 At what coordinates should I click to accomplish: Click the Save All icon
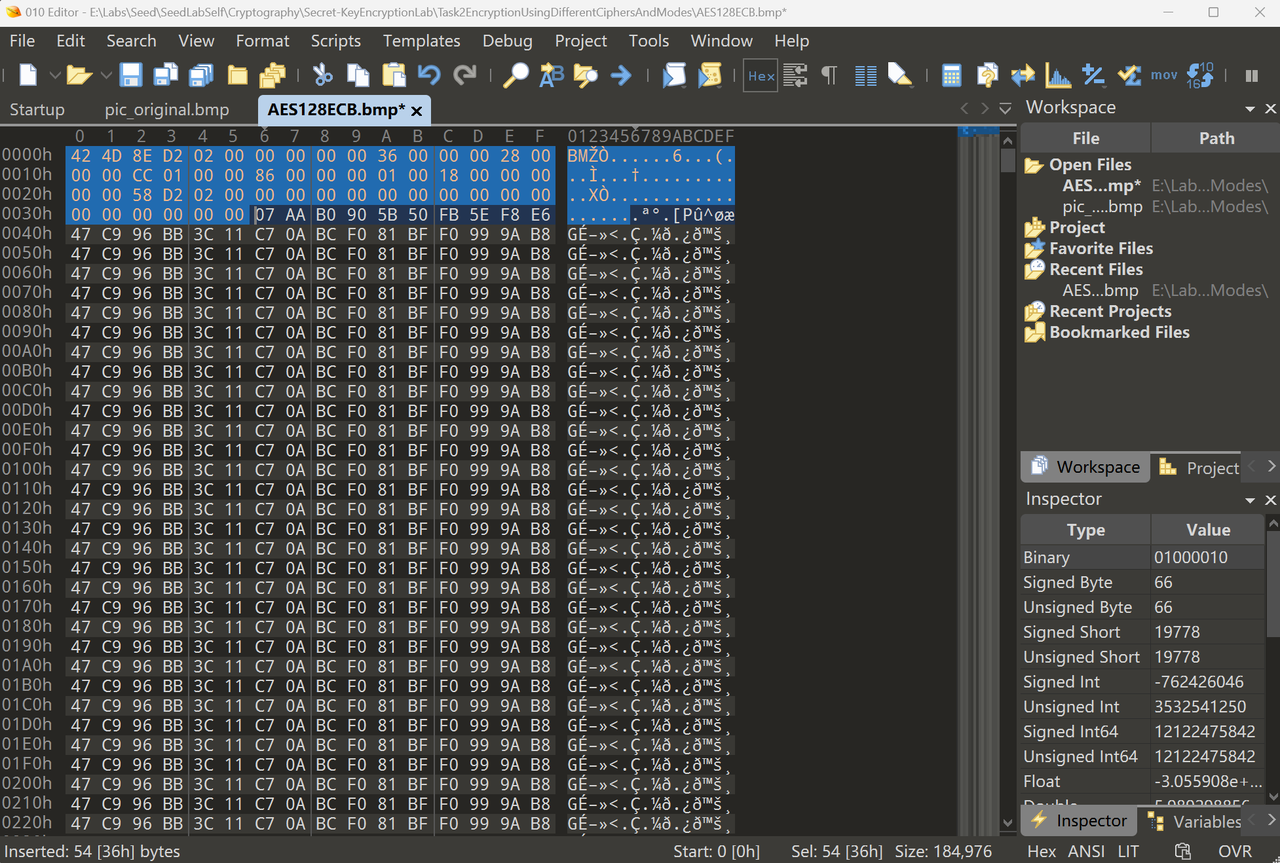201,75
